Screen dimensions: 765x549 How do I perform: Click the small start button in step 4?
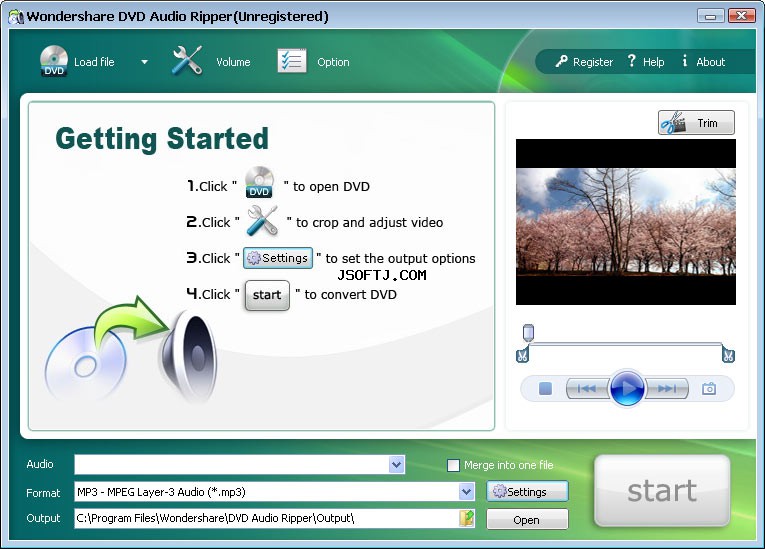pyautogui.click(x=267, y=295)
